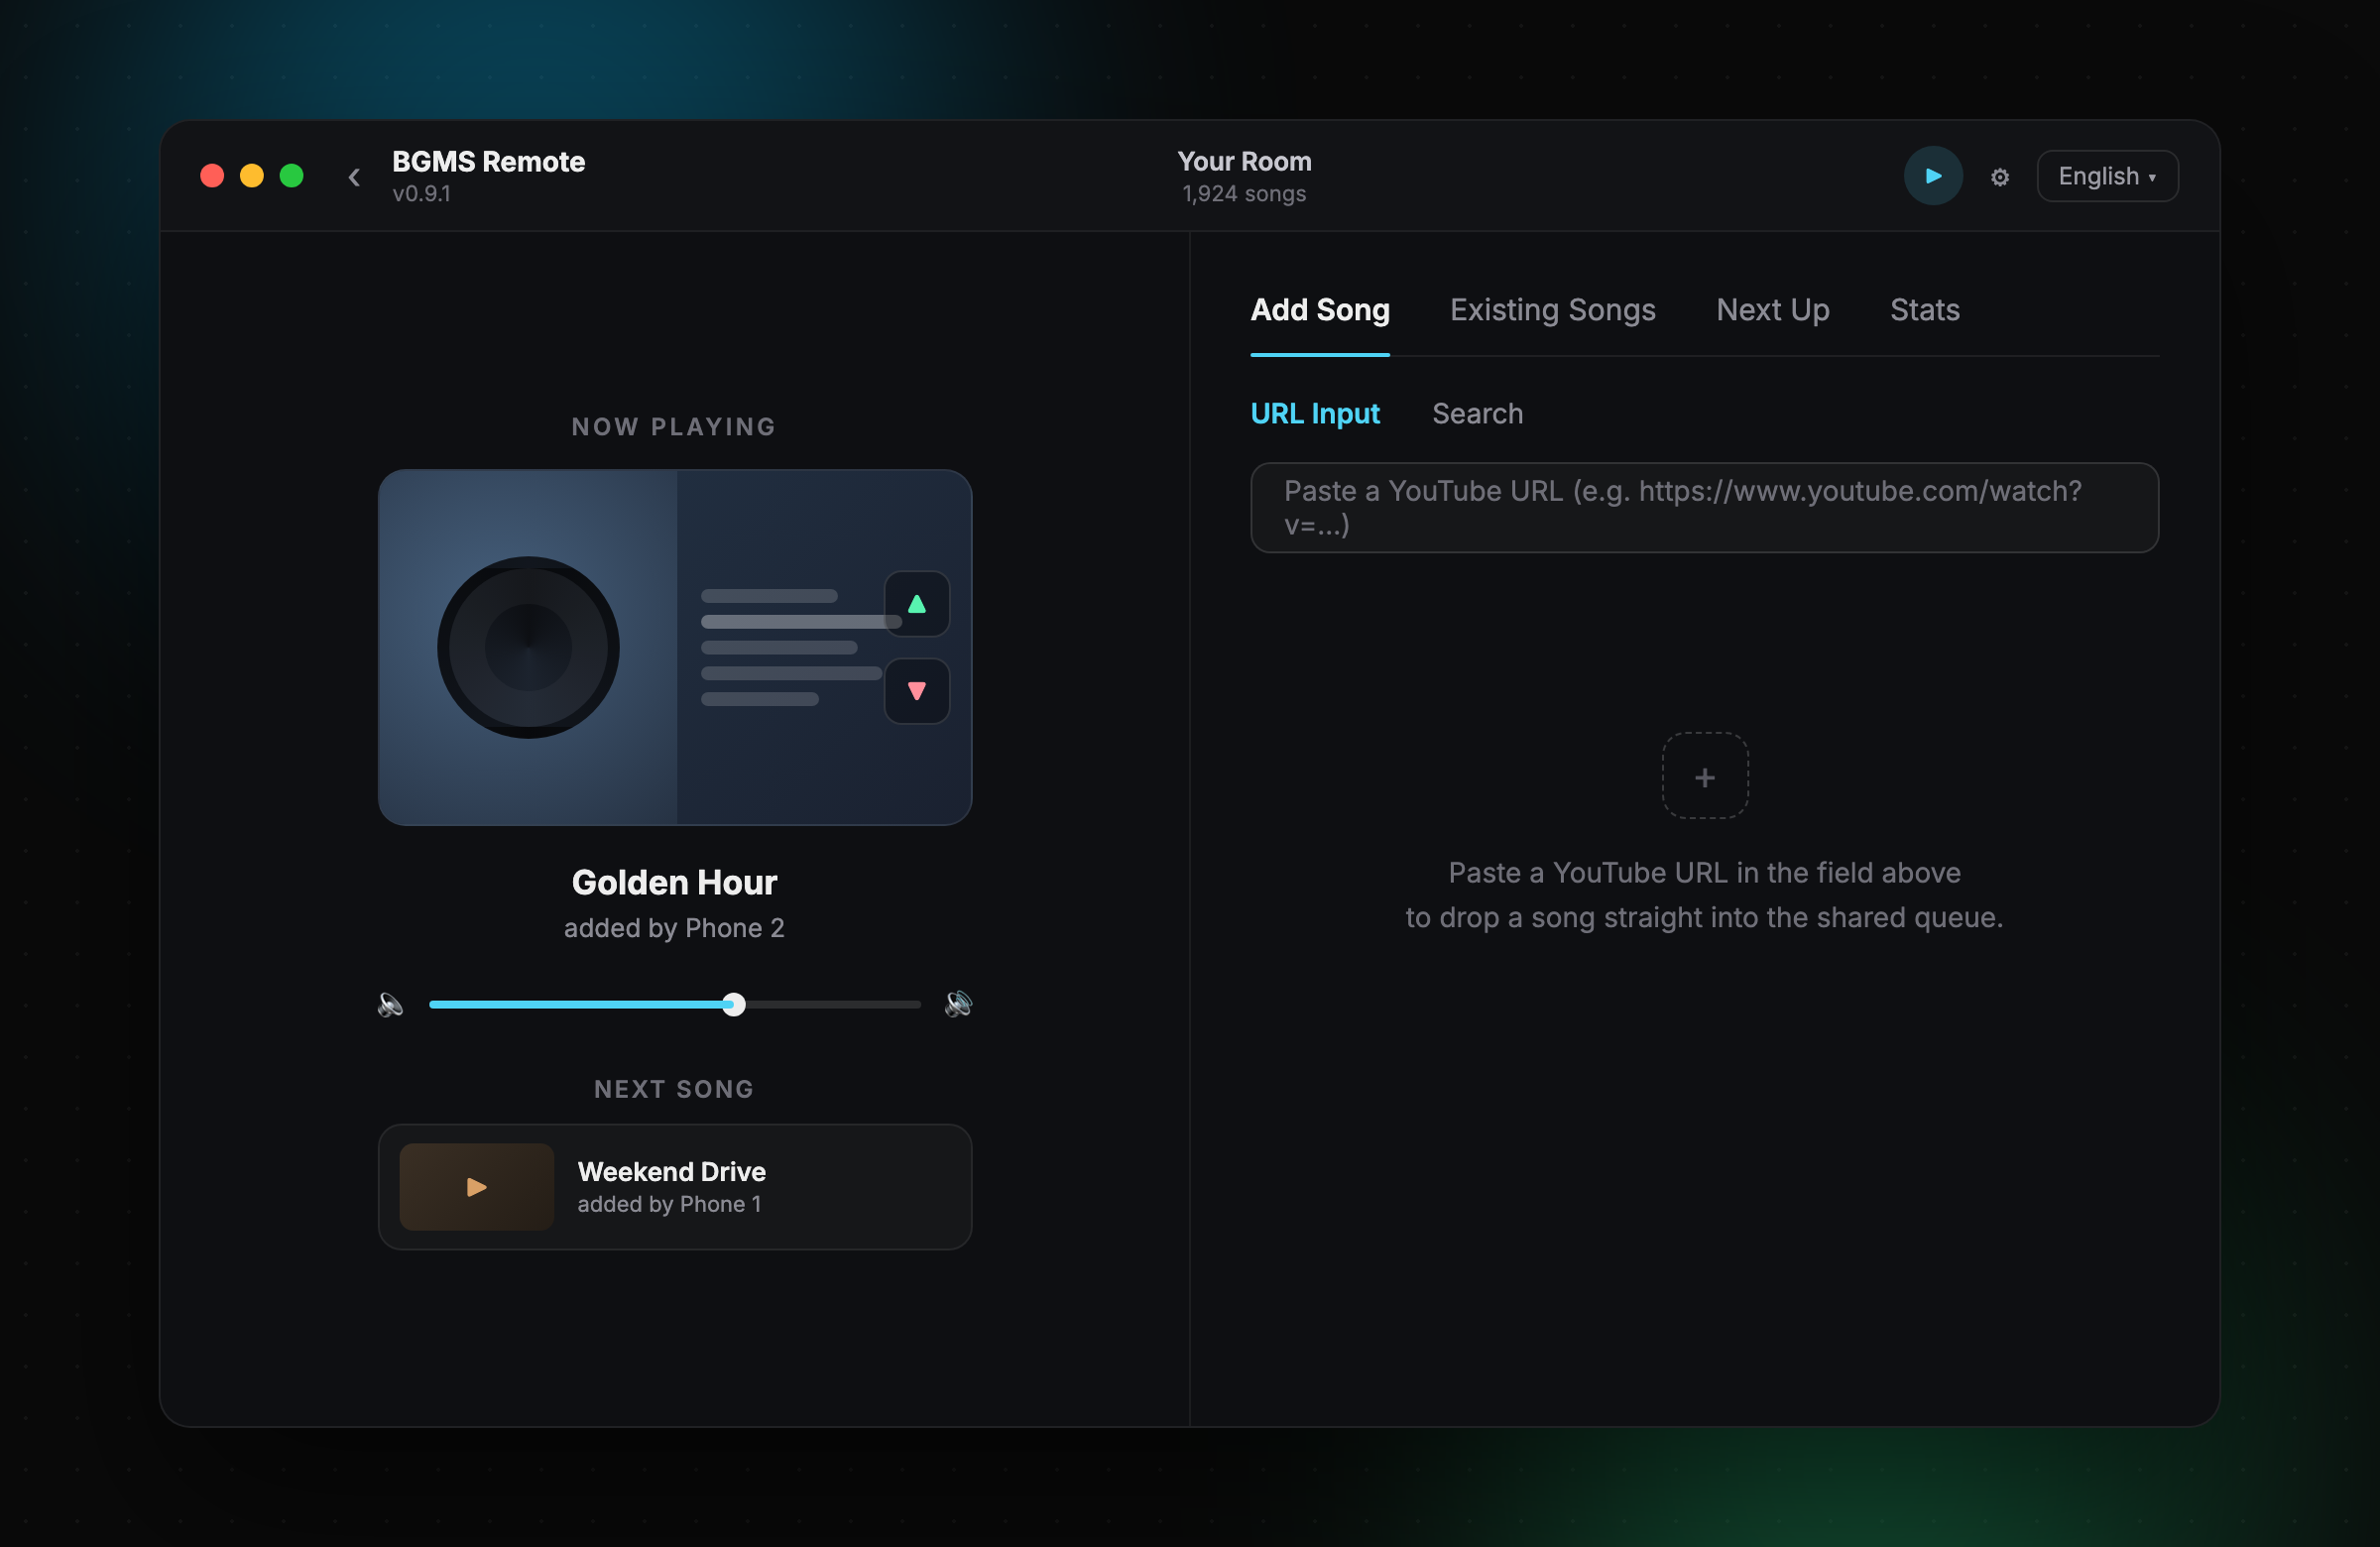Show the Stats tab
This screenshot has width=2380, height=1547.
tap(1924, 310)
